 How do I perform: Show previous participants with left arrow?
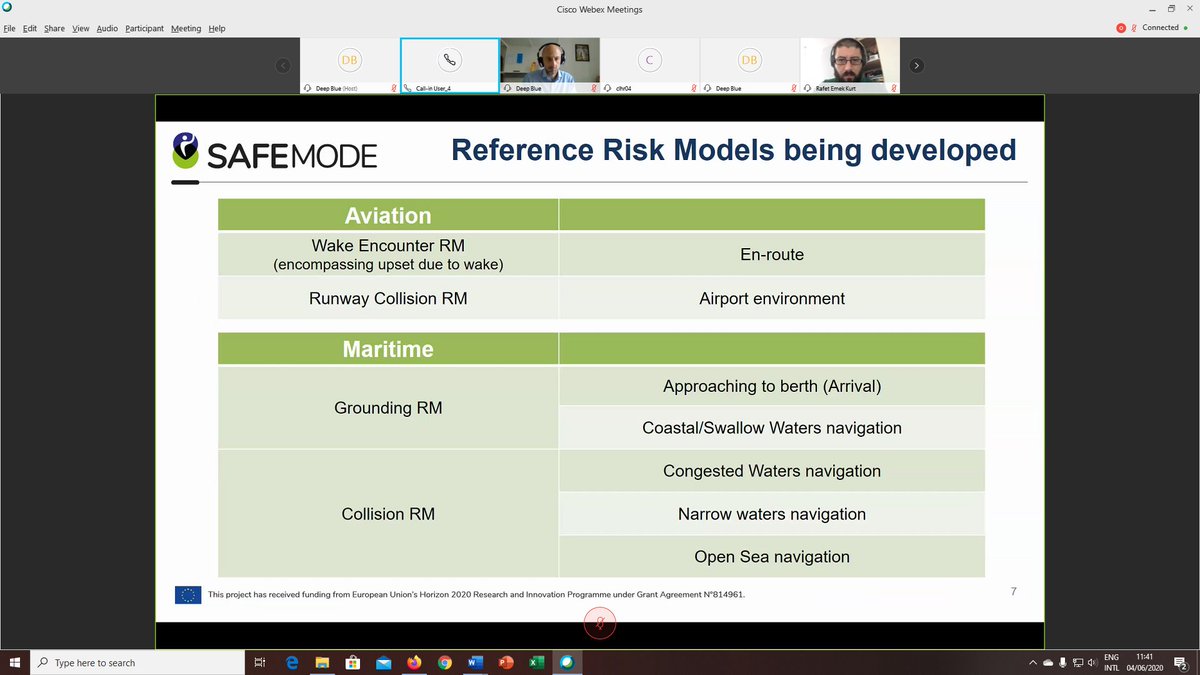pyautogui.click(x=283, y=66)
